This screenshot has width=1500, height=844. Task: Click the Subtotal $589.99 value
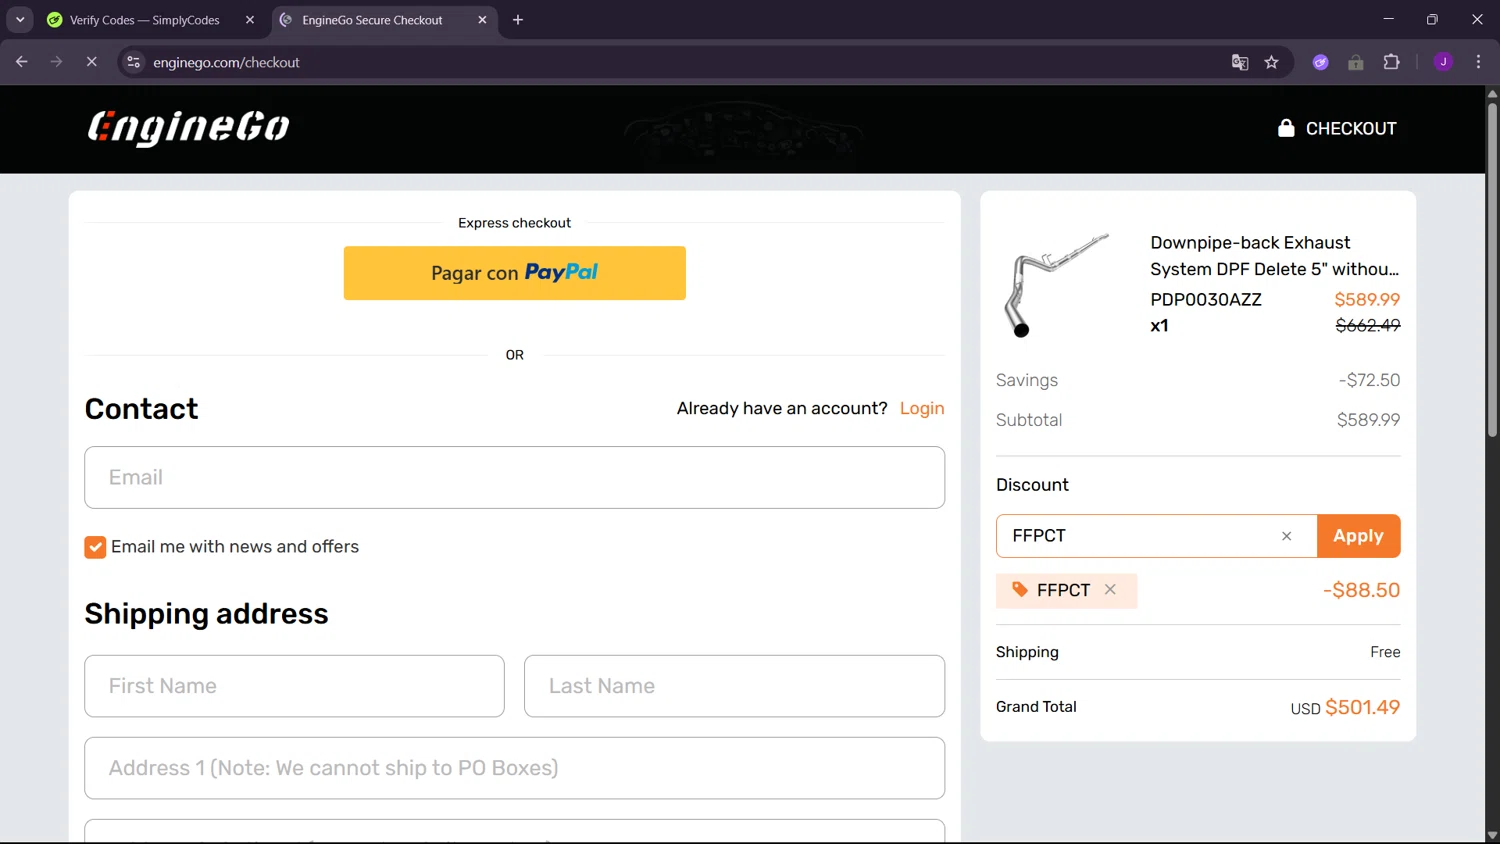tap(1368, 420)
